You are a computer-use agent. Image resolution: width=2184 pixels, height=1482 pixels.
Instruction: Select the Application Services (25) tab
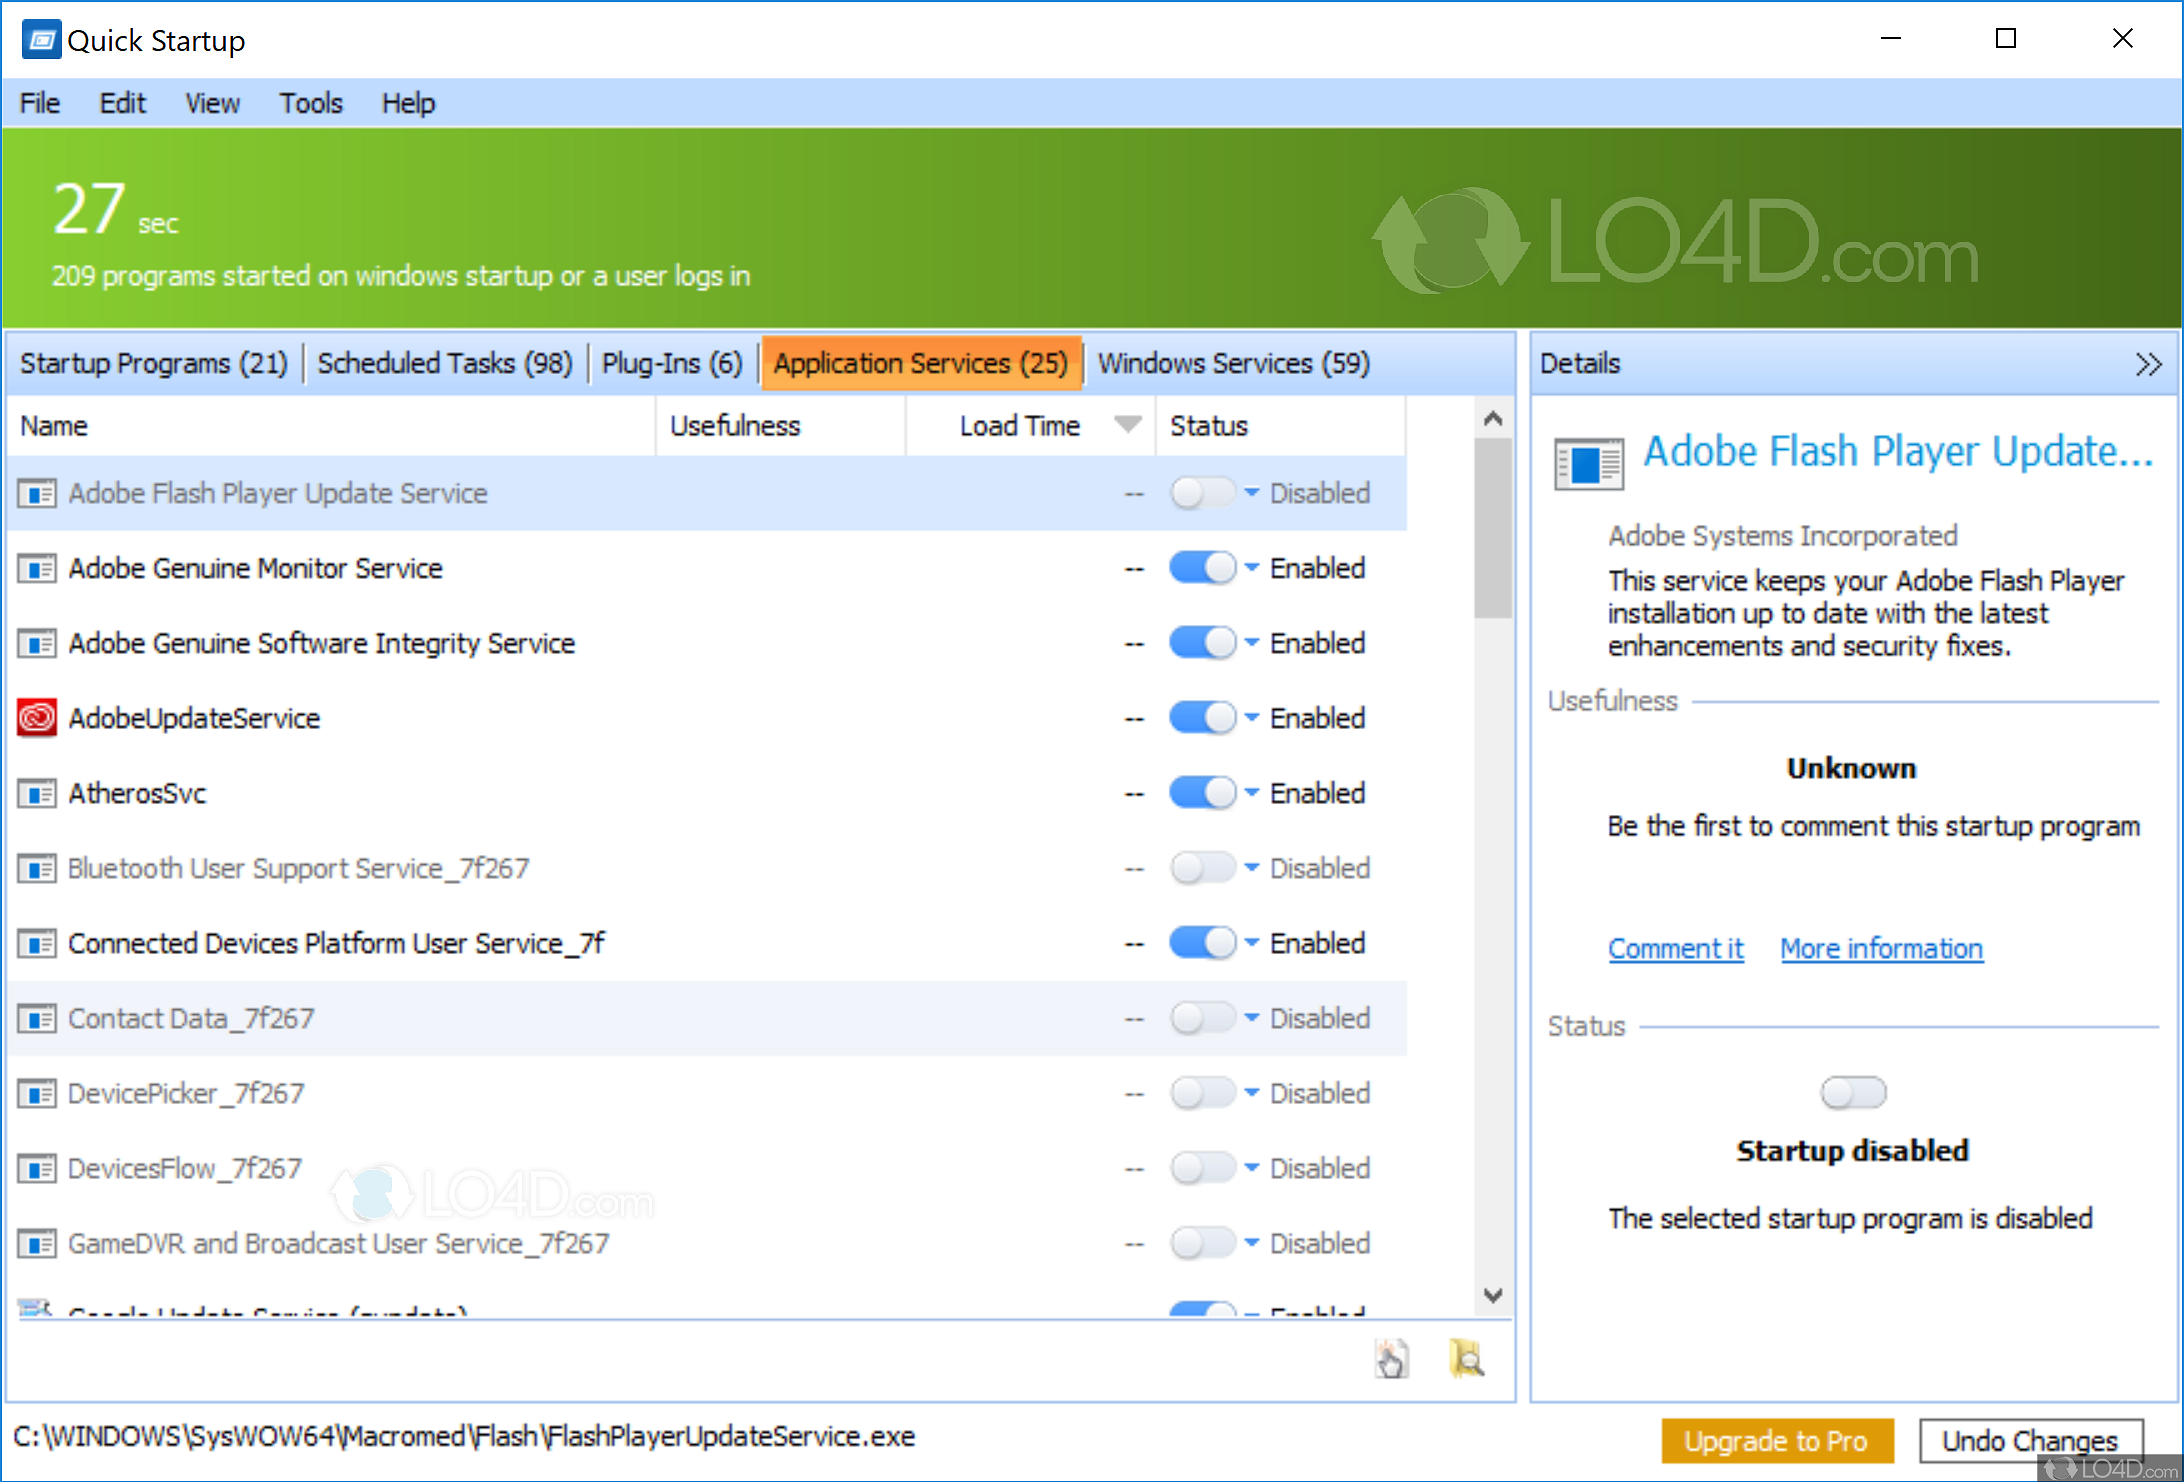pyautogui.click(x=921, y=363)
